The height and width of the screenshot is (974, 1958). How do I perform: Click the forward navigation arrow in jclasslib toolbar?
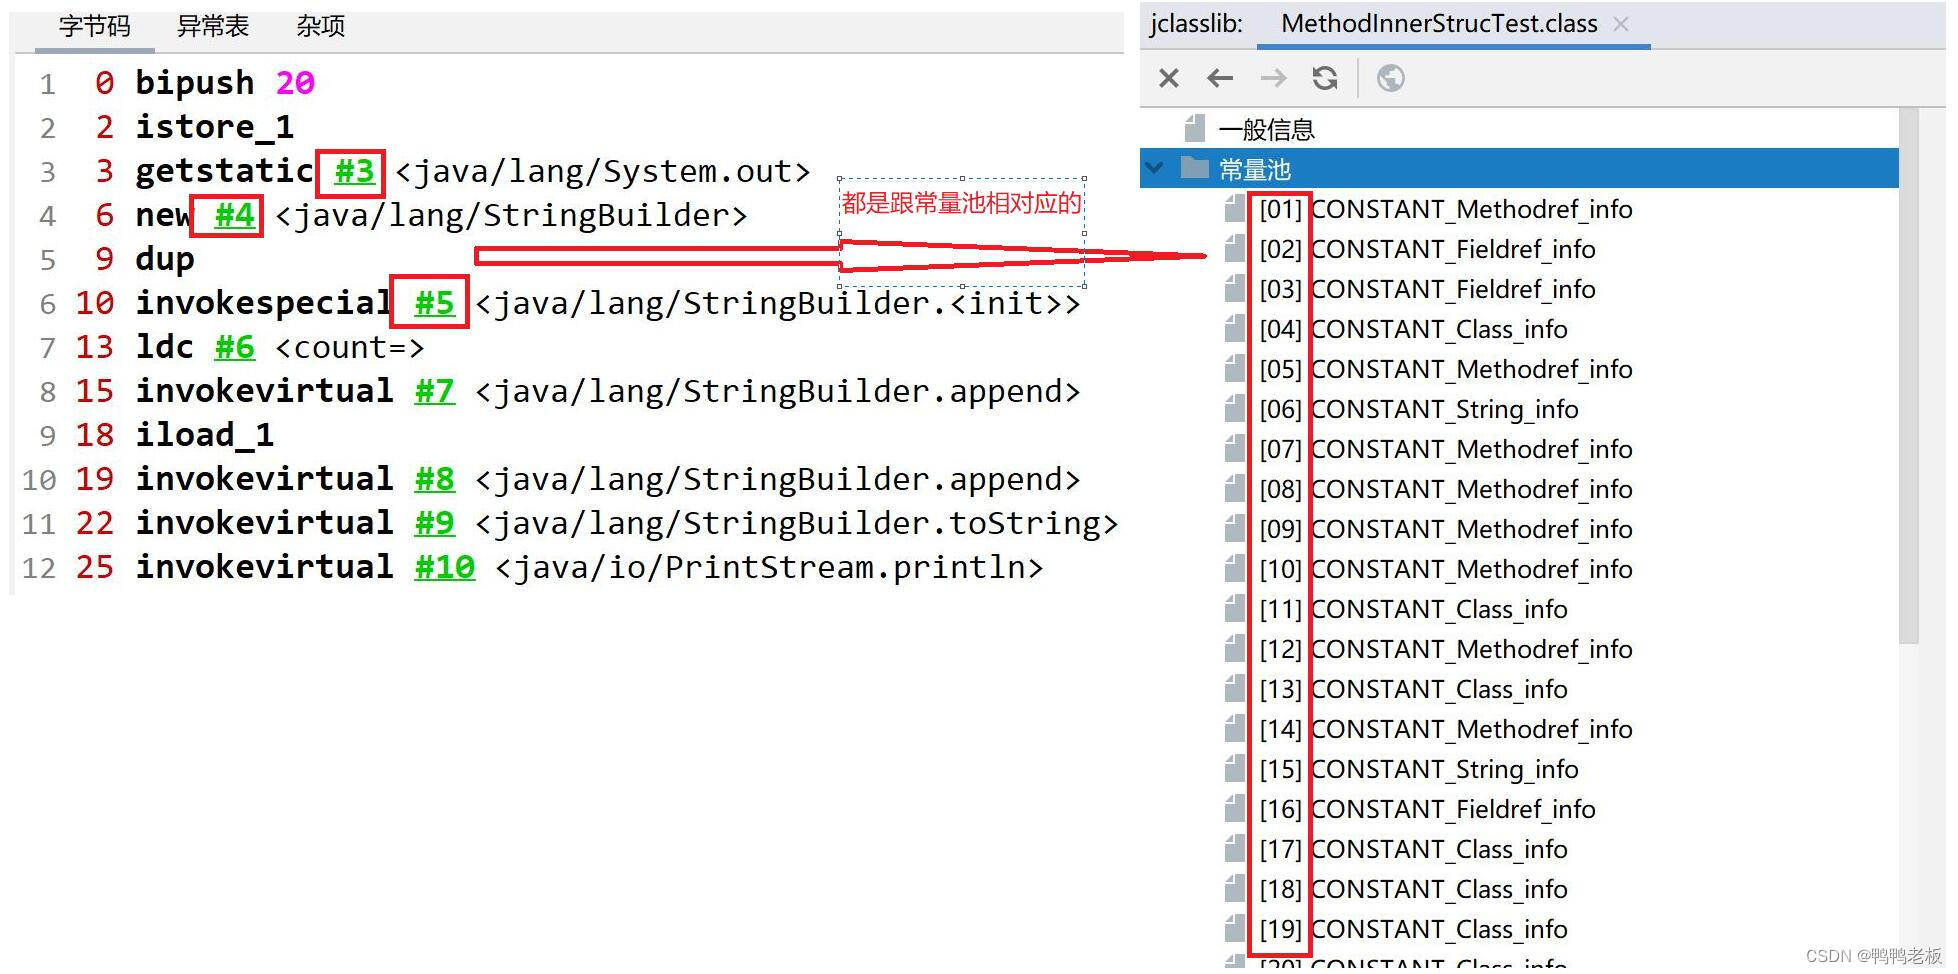coord(1272,78)
